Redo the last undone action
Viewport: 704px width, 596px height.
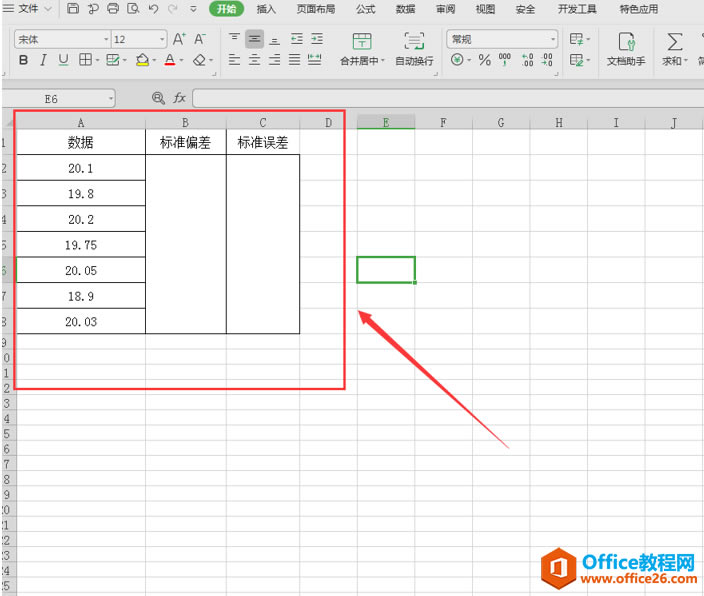click(172, 8)
